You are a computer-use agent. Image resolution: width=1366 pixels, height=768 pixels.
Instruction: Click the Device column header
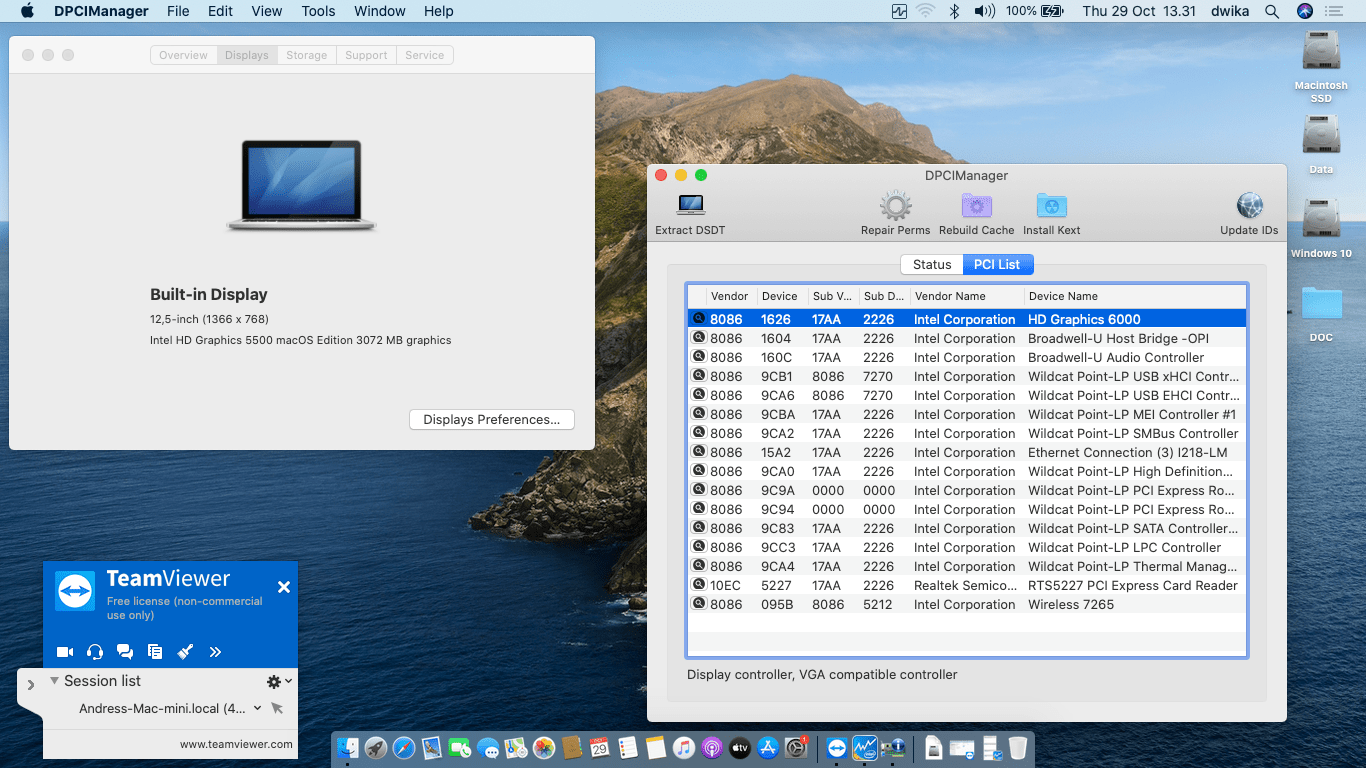[782, 296]
